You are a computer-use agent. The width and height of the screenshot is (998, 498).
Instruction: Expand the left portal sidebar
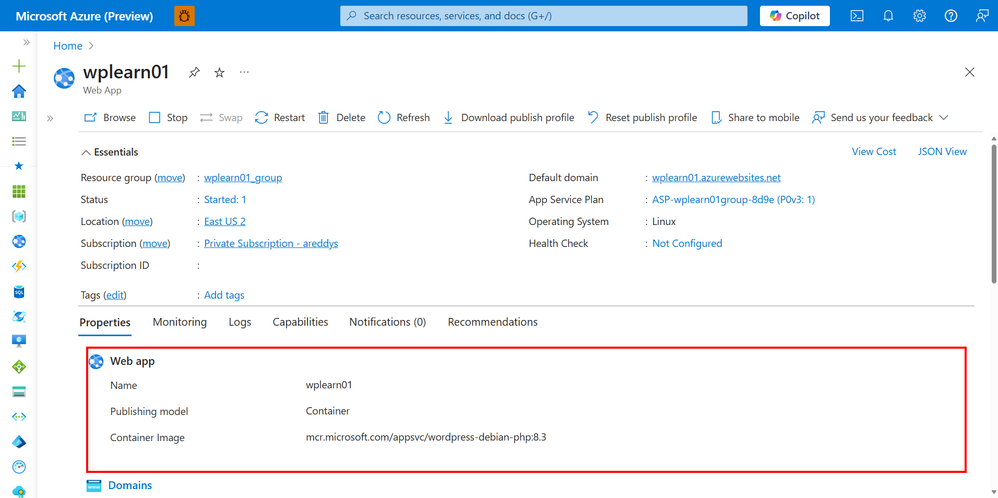coord(26,42)
